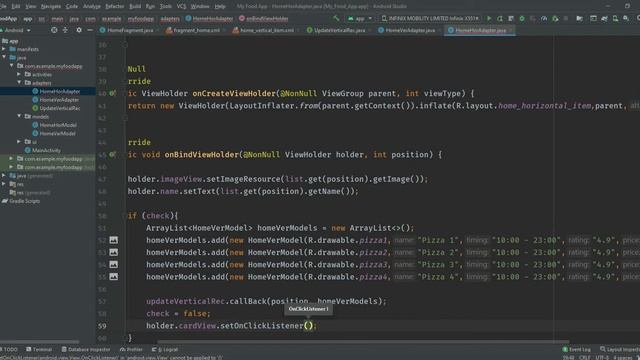The height and width of the screenshot is (360, 640).
Task: Hide the Project panel with minus icon
Action: point(90,30)
